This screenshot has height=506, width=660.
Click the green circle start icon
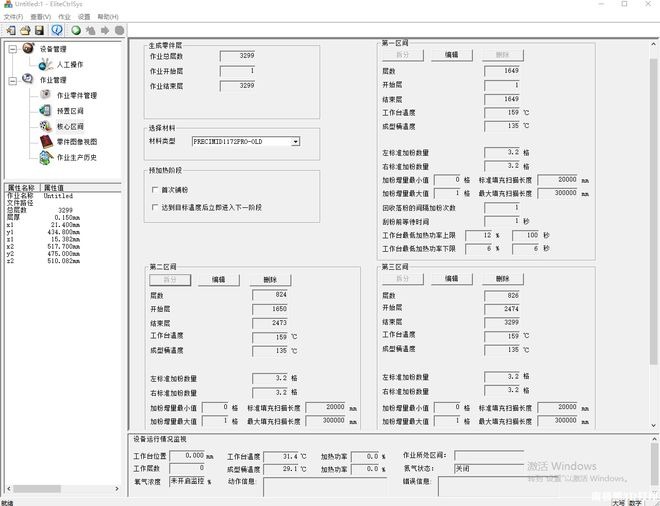tap(76, 30)
